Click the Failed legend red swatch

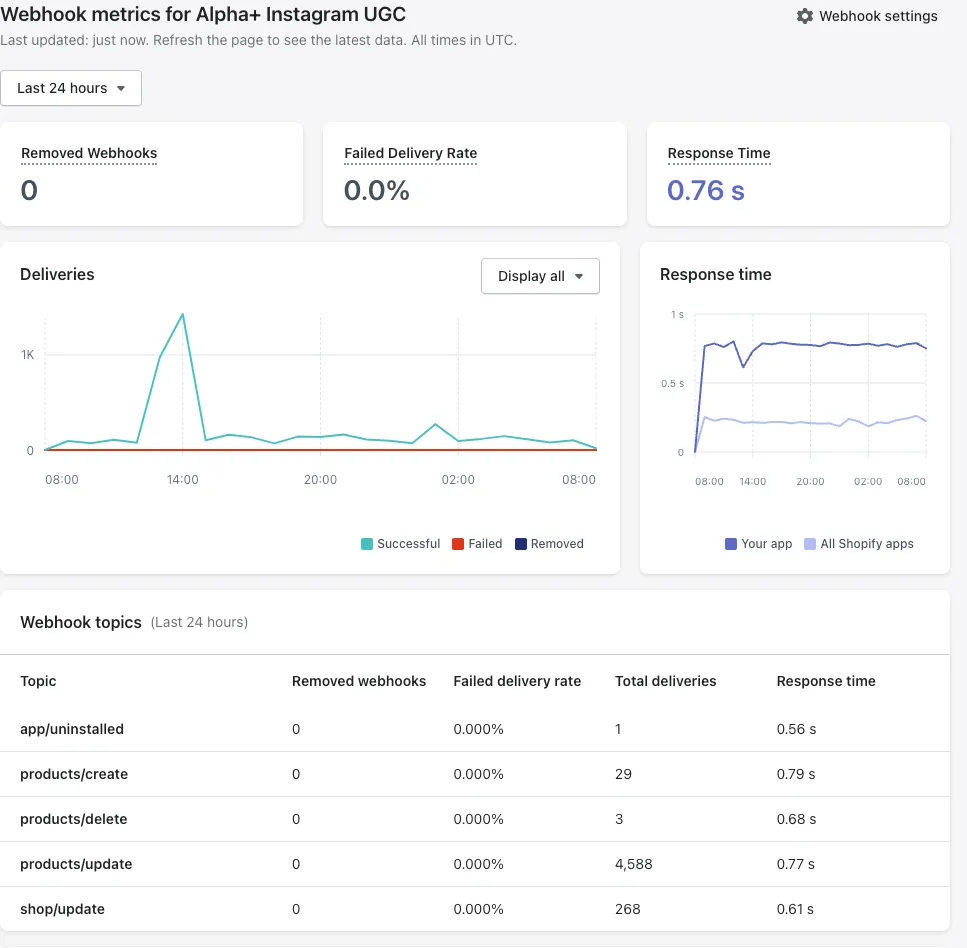coord(458,544)
